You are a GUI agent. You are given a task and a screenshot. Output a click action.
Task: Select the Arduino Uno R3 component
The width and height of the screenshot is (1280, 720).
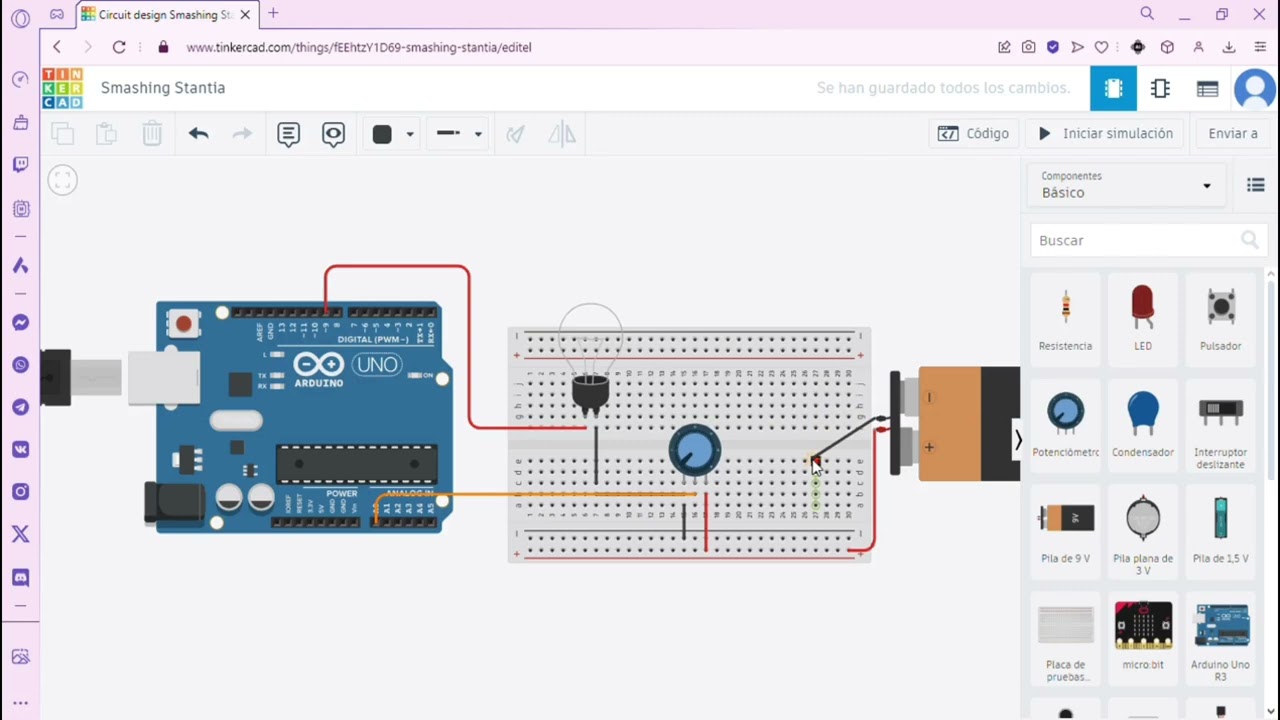(x=1220, y=640)
